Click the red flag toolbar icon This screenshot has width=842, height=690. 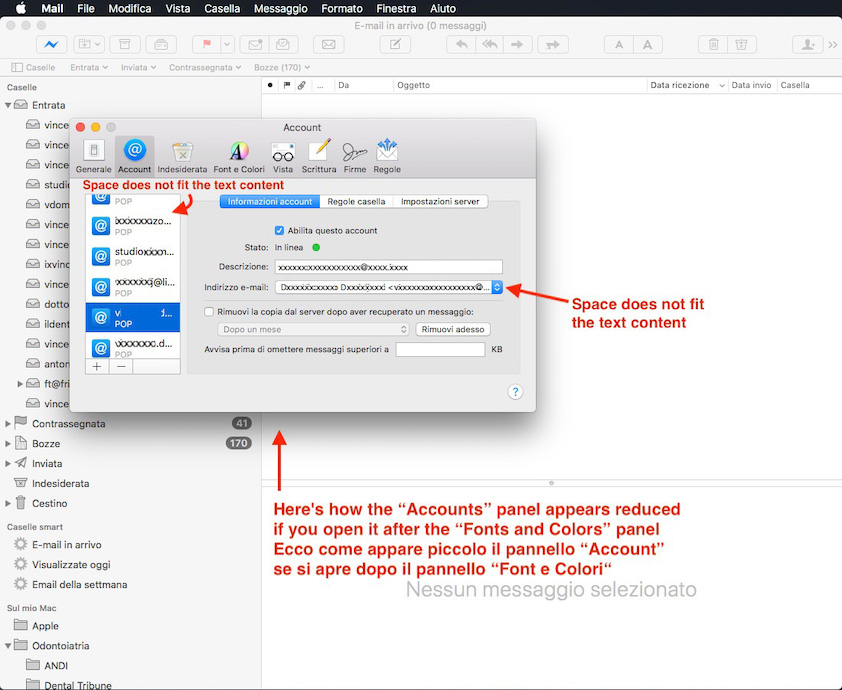(x=206, y=45)
